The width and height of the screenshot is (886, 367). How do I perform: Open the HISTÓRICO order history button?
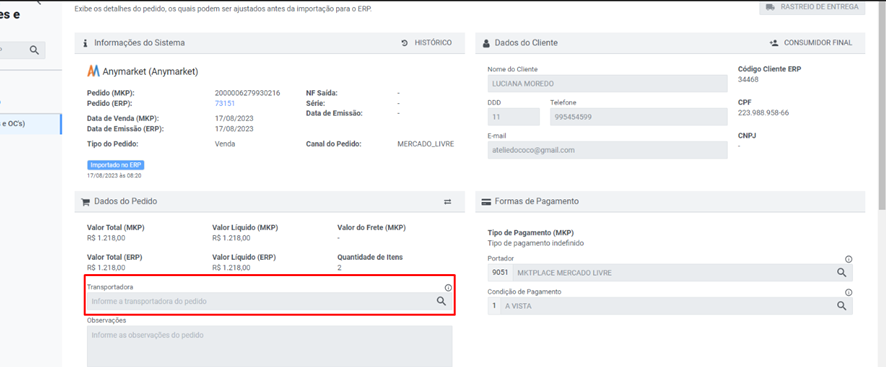(x=427, y=42)
